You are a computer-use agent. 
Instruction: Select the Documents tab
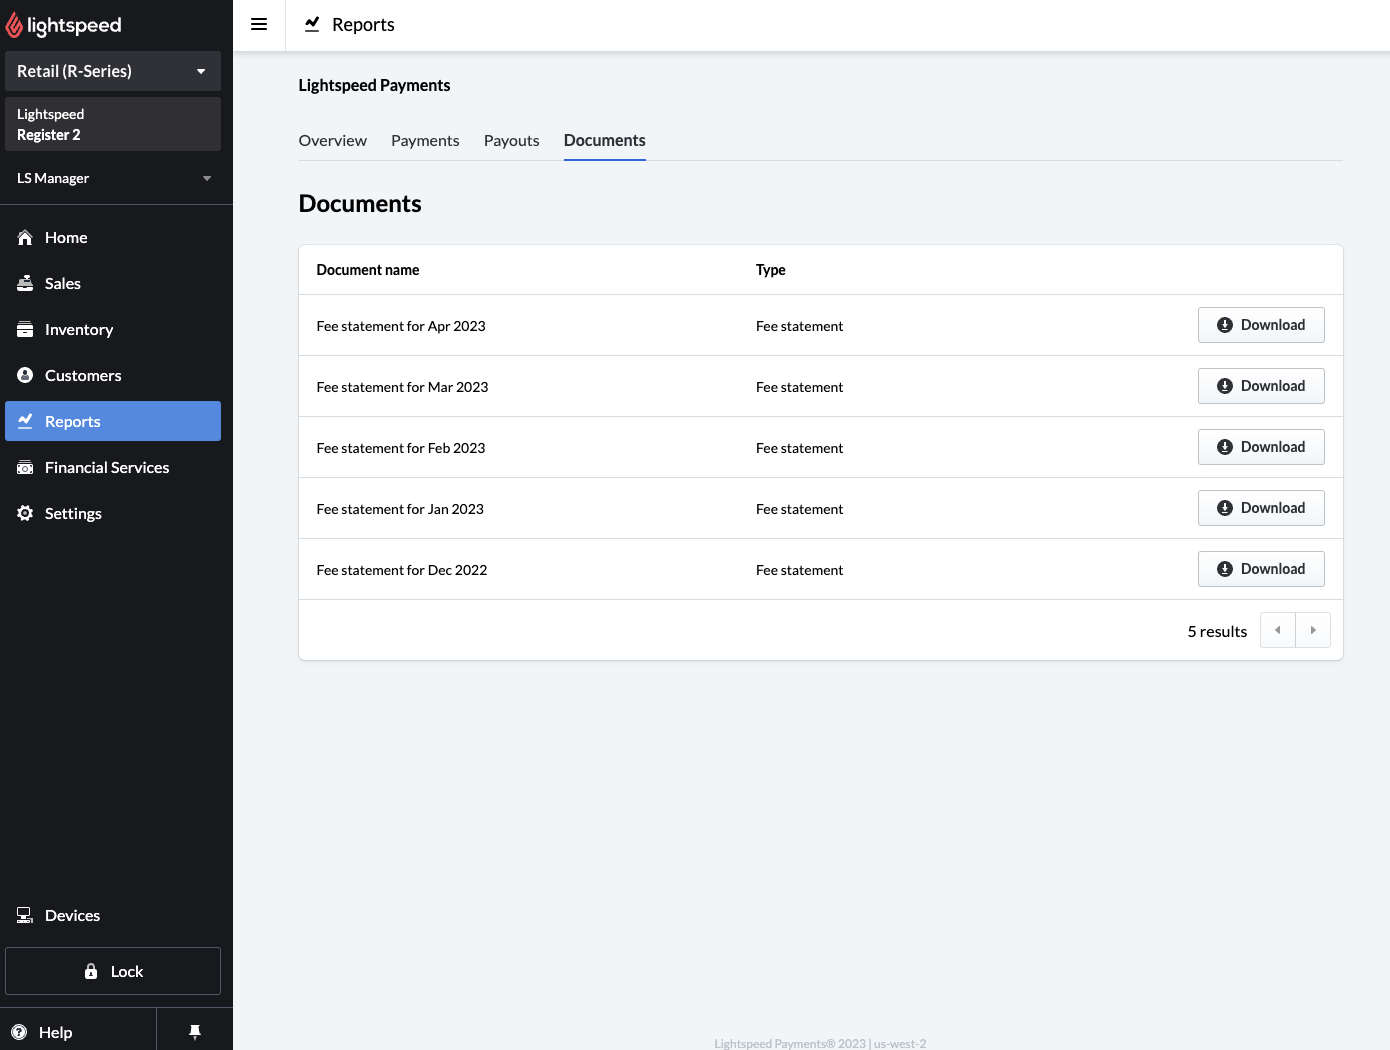pyautogui.click(x=605, y=141)
